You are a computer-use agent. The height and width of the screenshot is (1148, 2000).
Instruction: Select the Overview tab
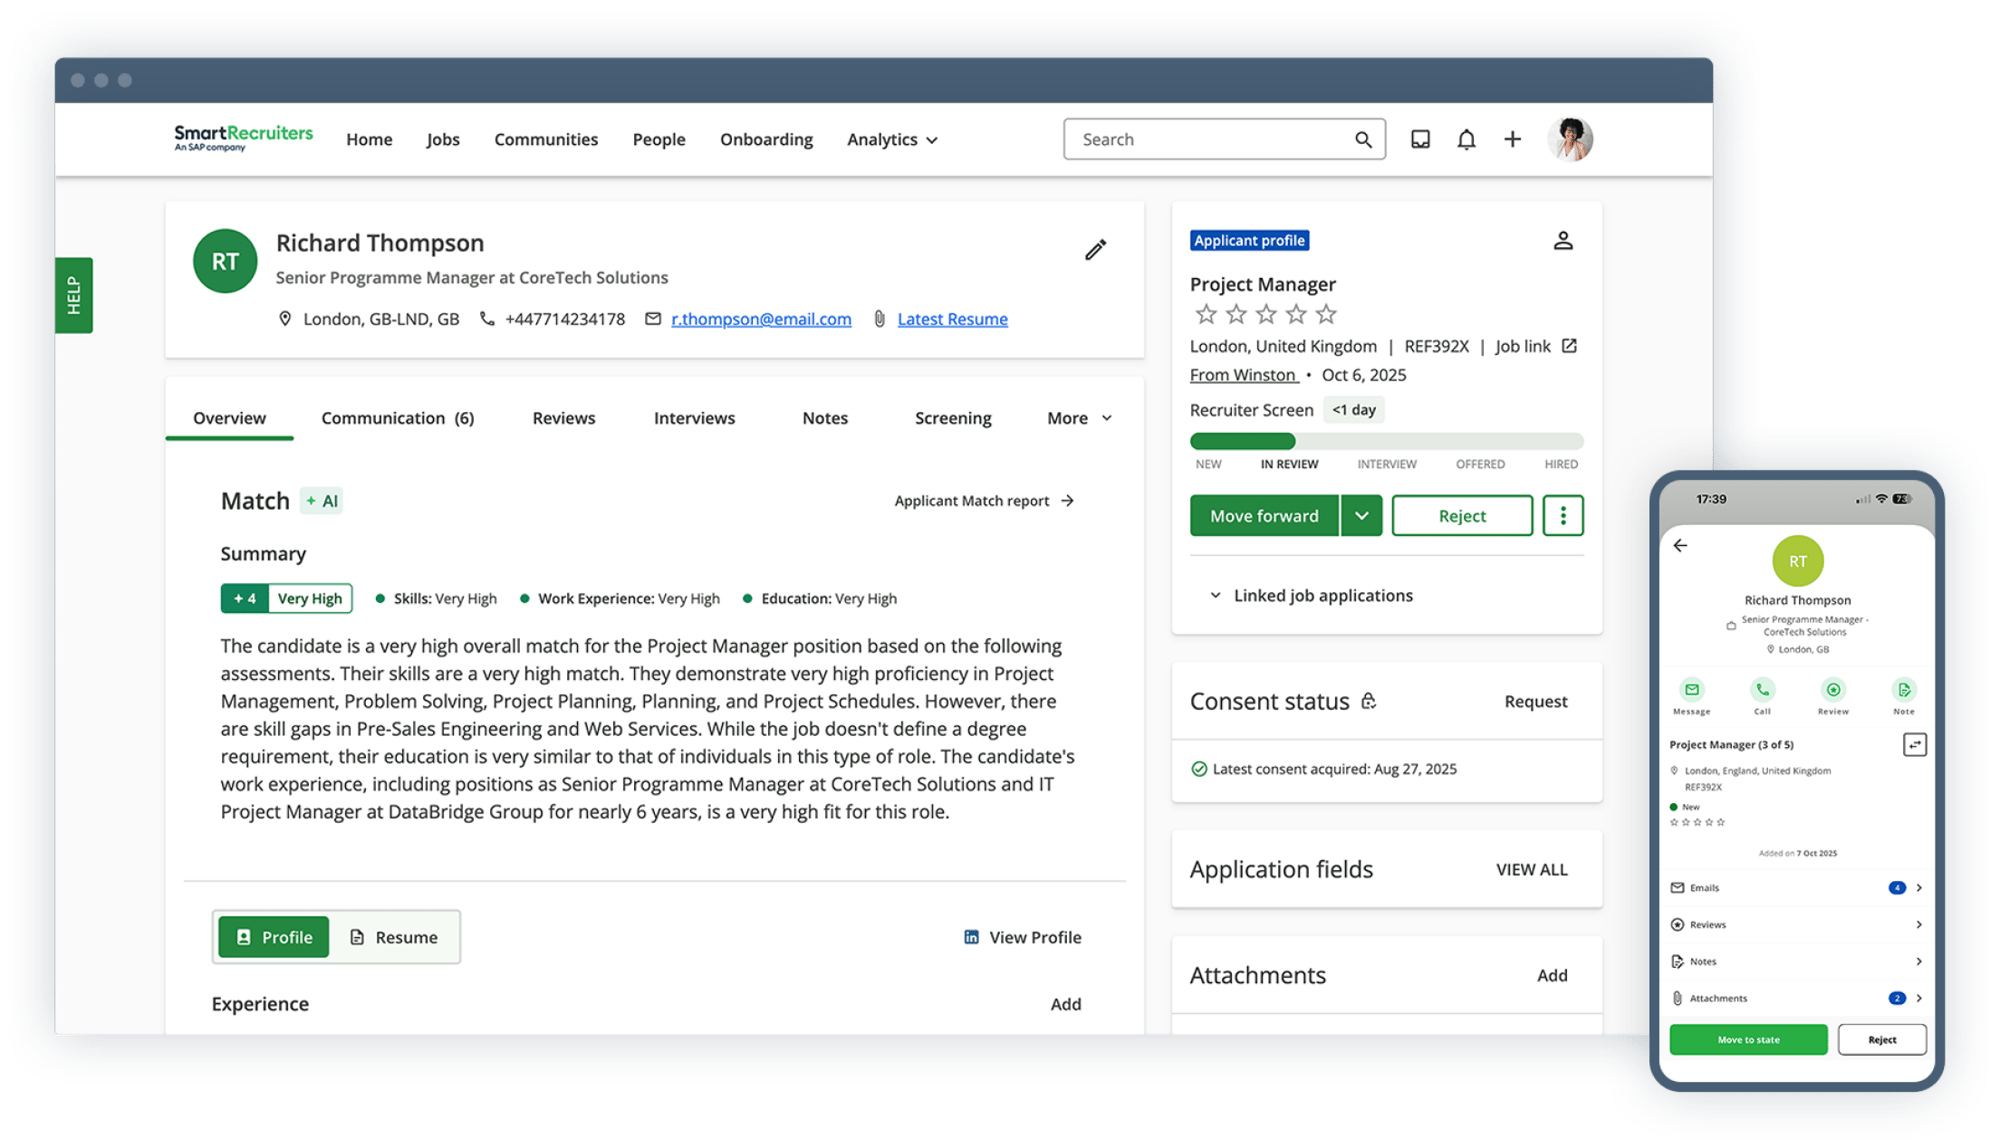click(229, 418)
